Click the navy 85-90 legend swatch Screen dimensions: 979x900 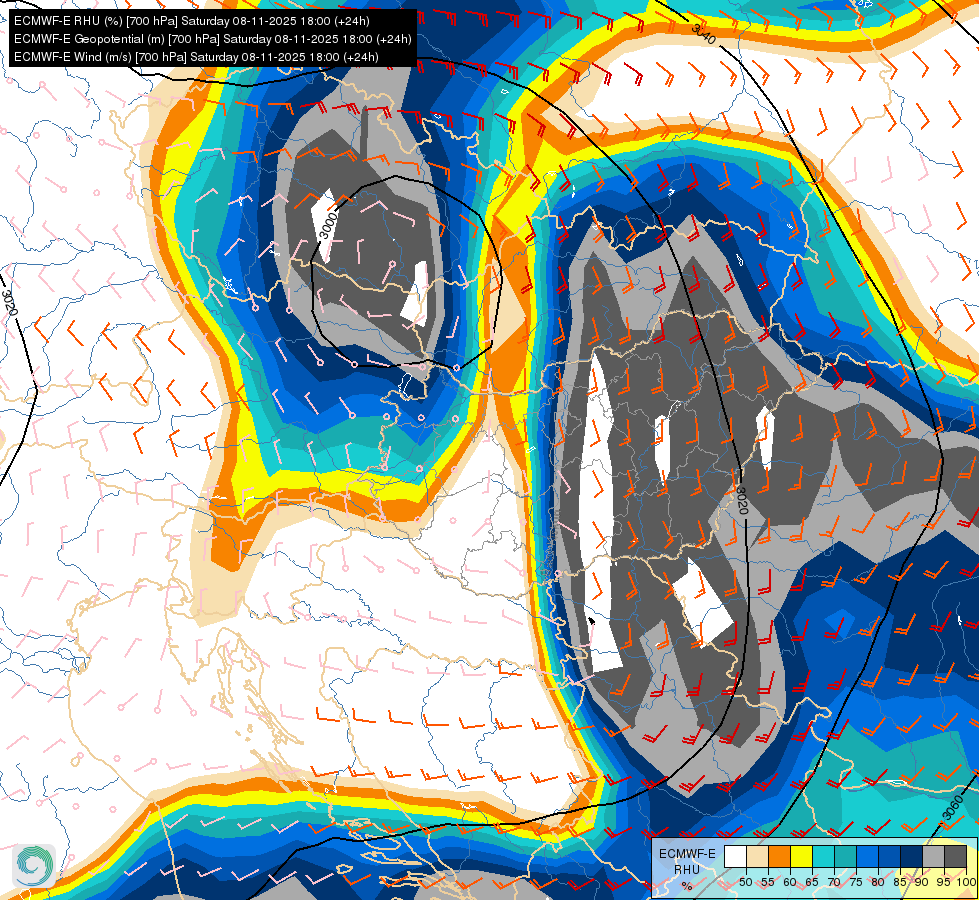pos(912,856)
